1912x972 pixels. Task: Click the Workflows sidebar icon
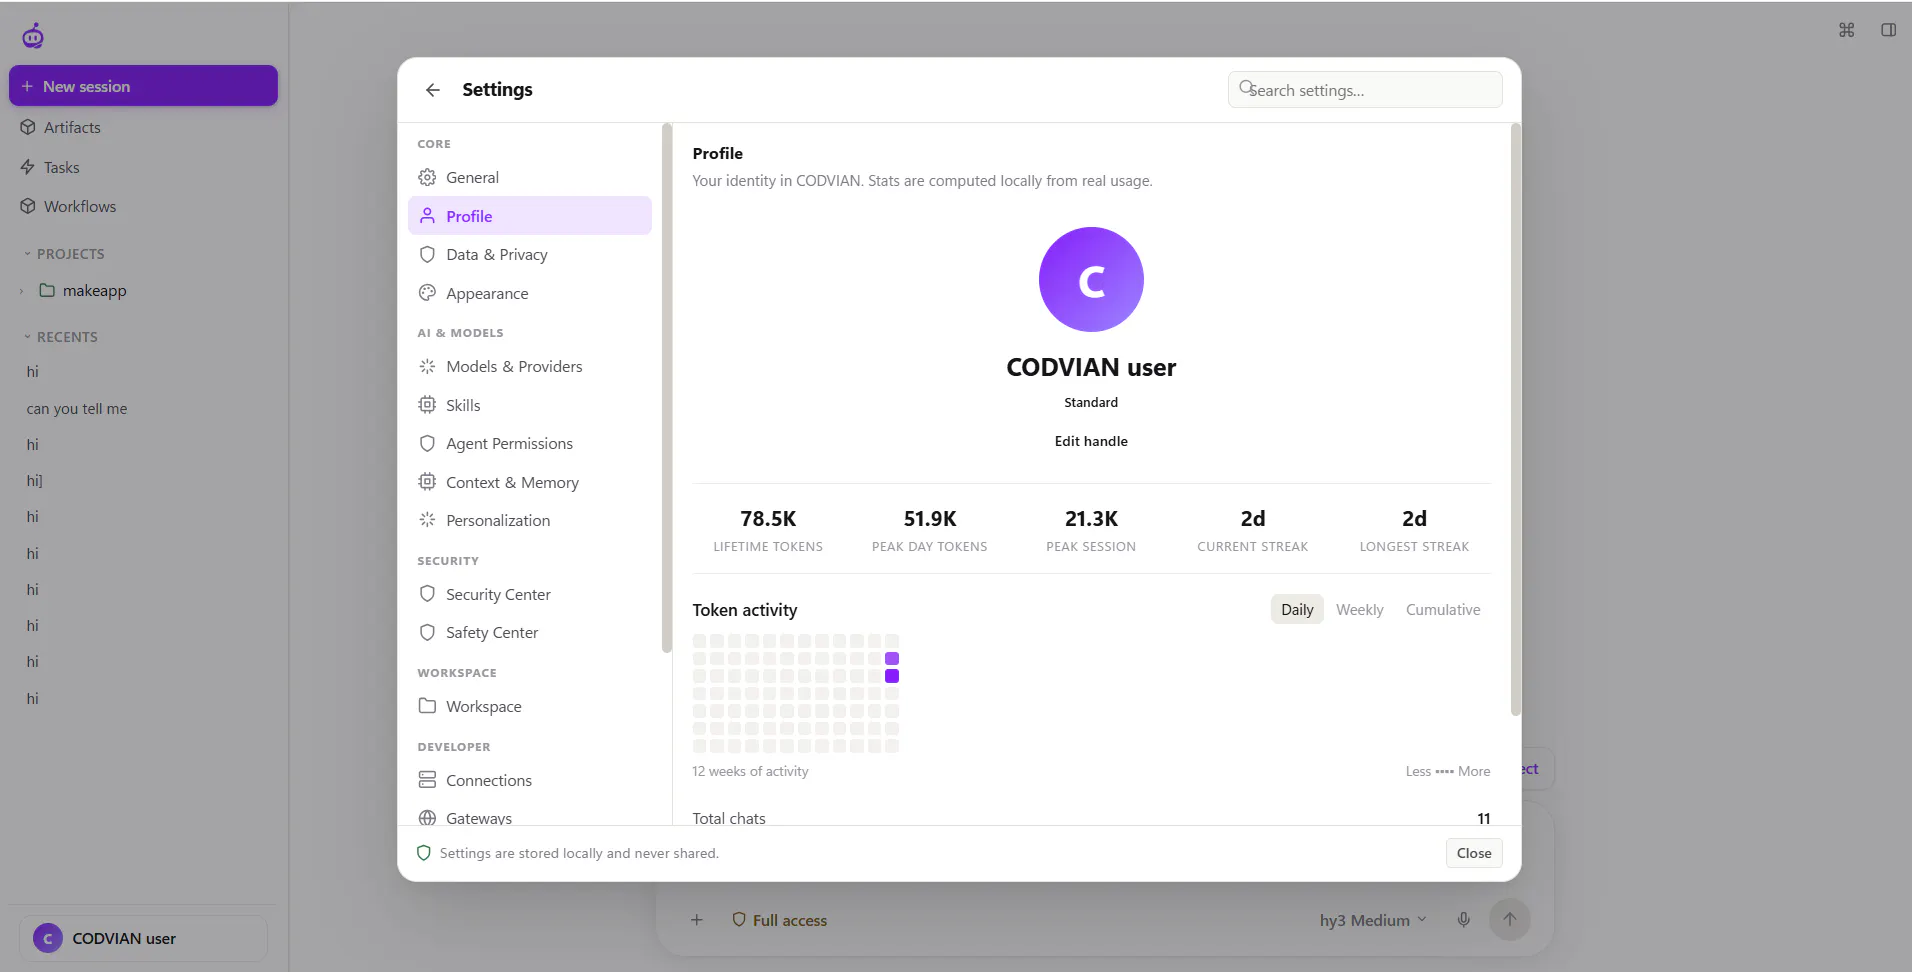coord(28,206)
